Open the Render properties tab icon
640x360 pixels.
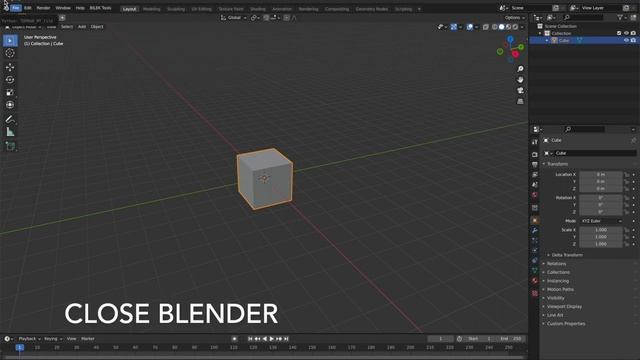[535, 154]
